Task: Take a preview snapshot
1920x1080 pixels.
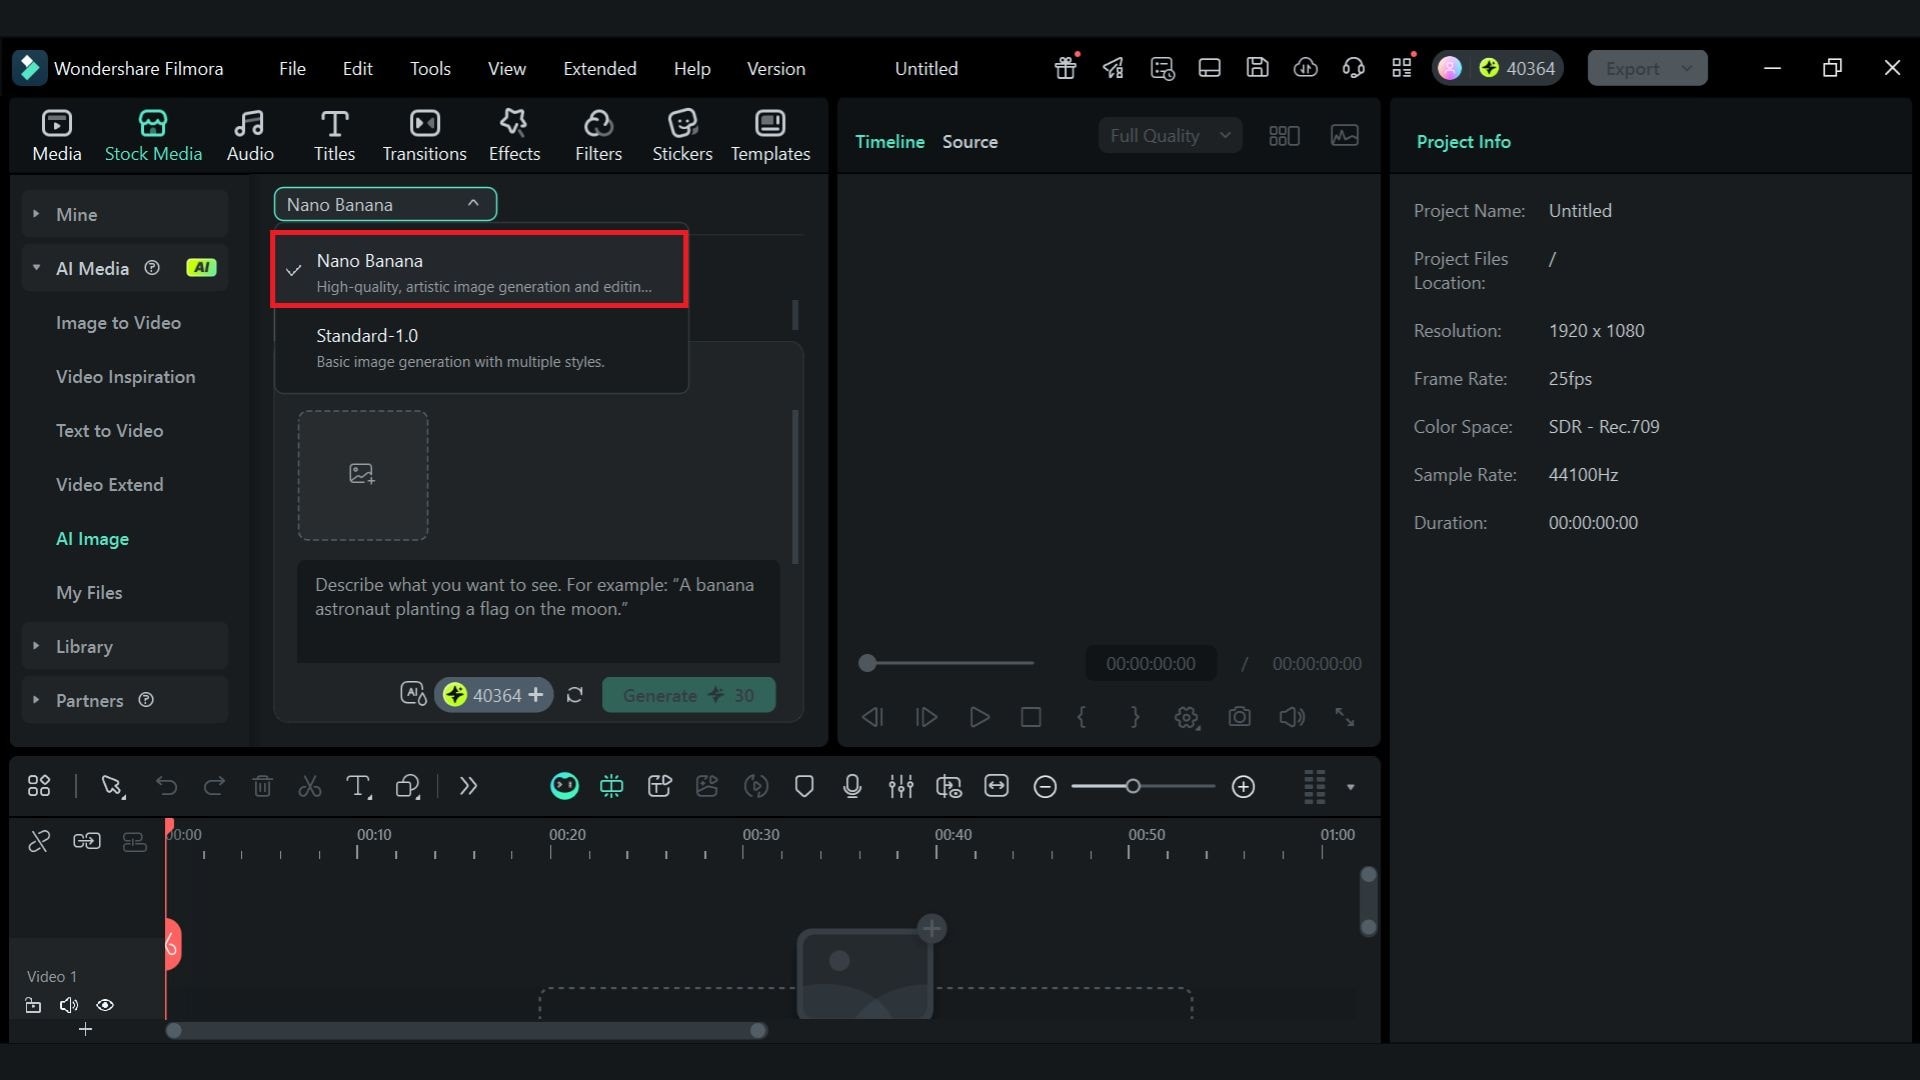Action: coord(1239,717)
